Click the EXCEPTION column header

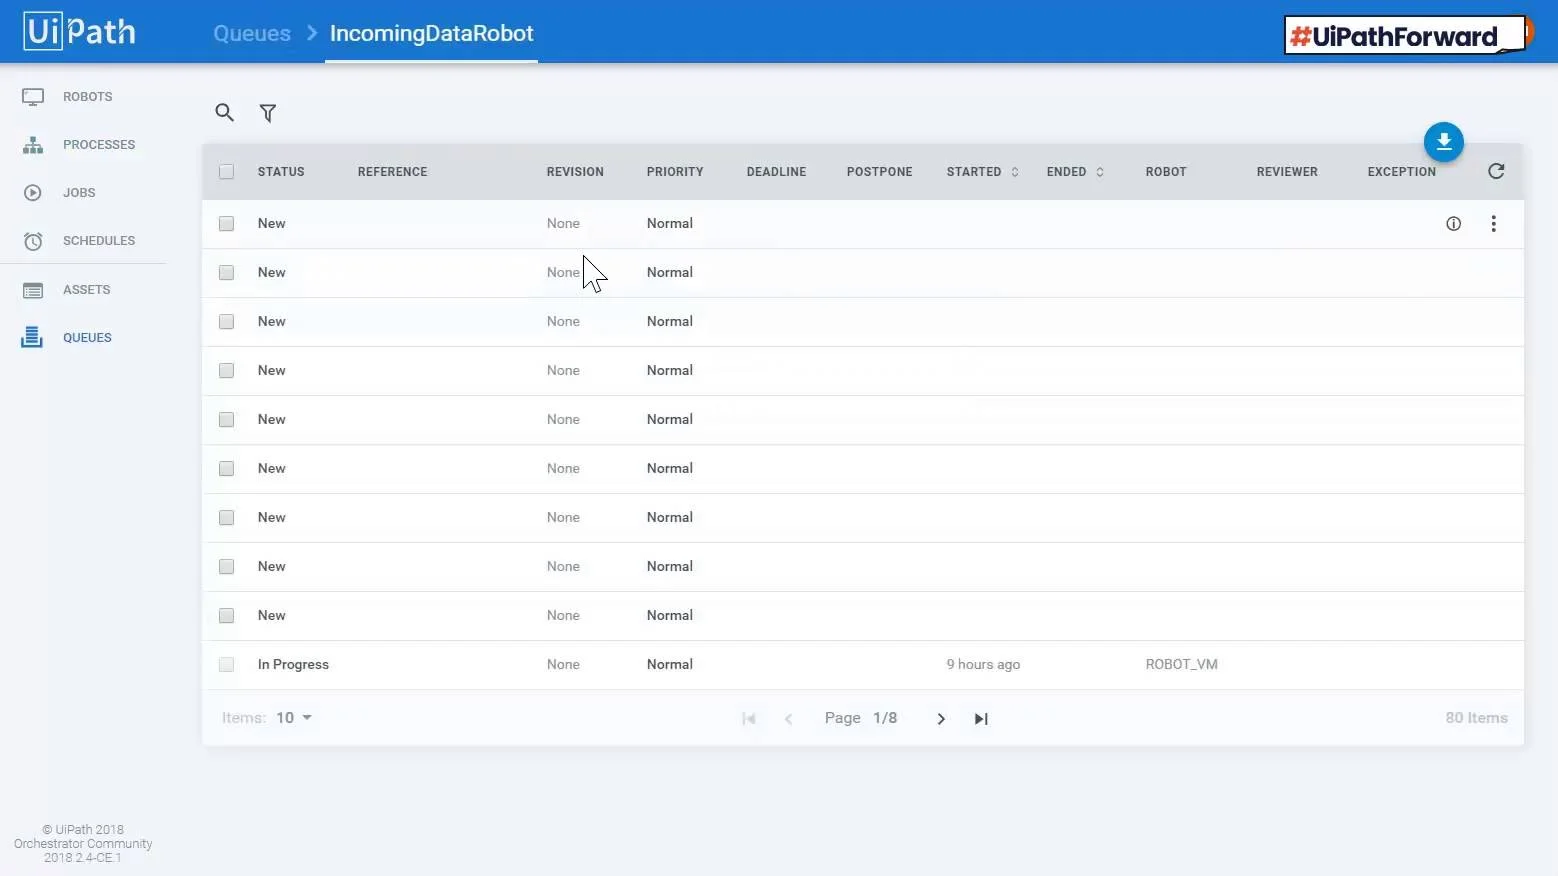pyautogui.click(x=1401, y=172)
